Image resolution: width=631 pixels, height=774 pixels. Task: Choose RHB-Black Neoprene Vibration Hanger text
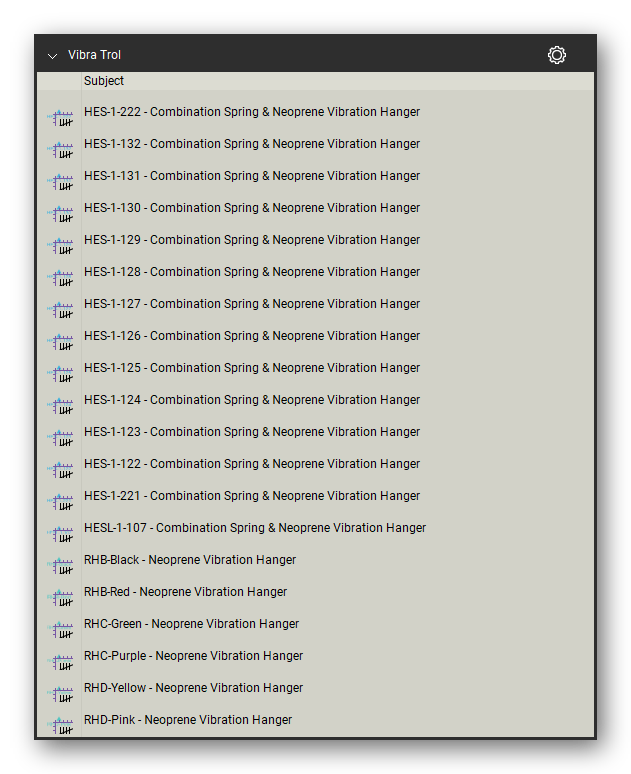point(190,560)
